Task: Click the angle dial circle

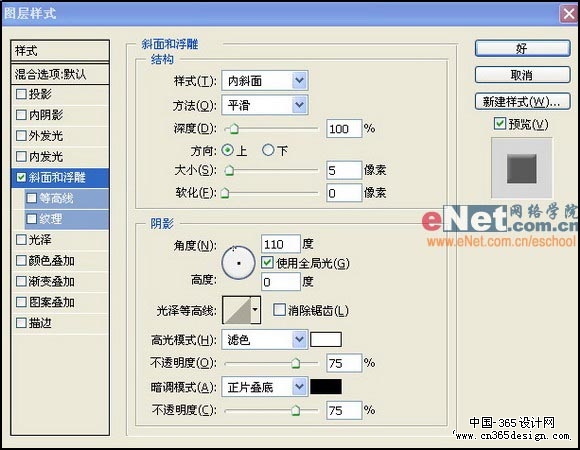Action: [239, 263]
